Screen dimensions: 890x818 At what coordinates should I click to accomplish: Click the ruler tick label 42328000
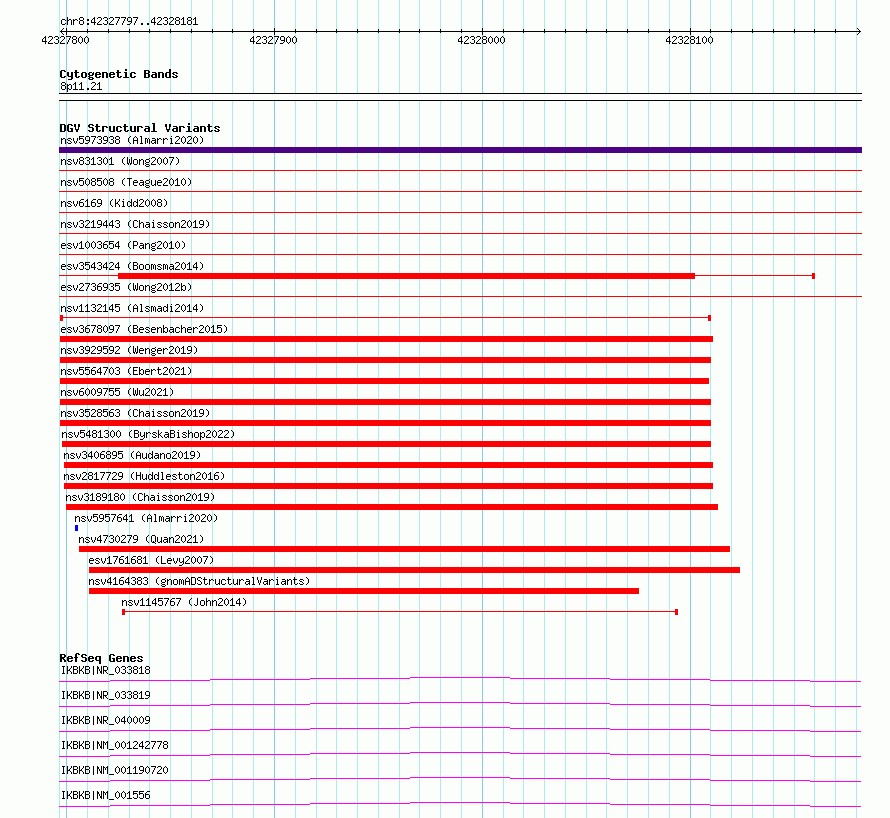click(x=481, y=40)
